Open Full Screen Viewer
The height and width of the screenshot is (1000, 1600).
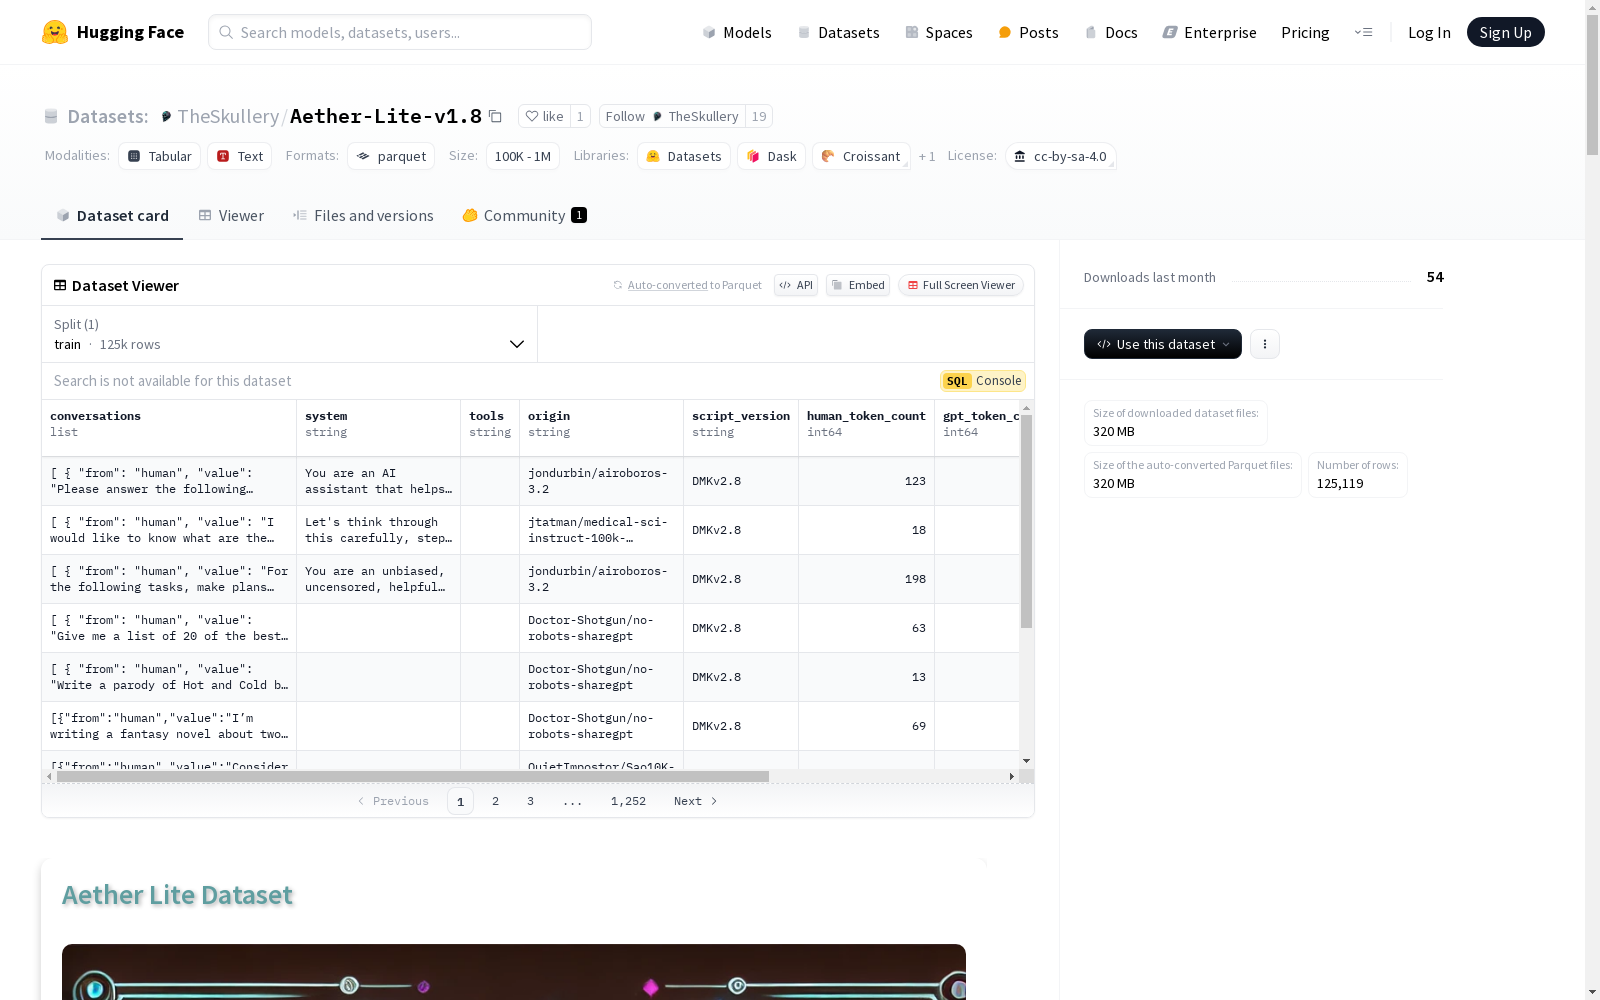click(x=961, y=285)
